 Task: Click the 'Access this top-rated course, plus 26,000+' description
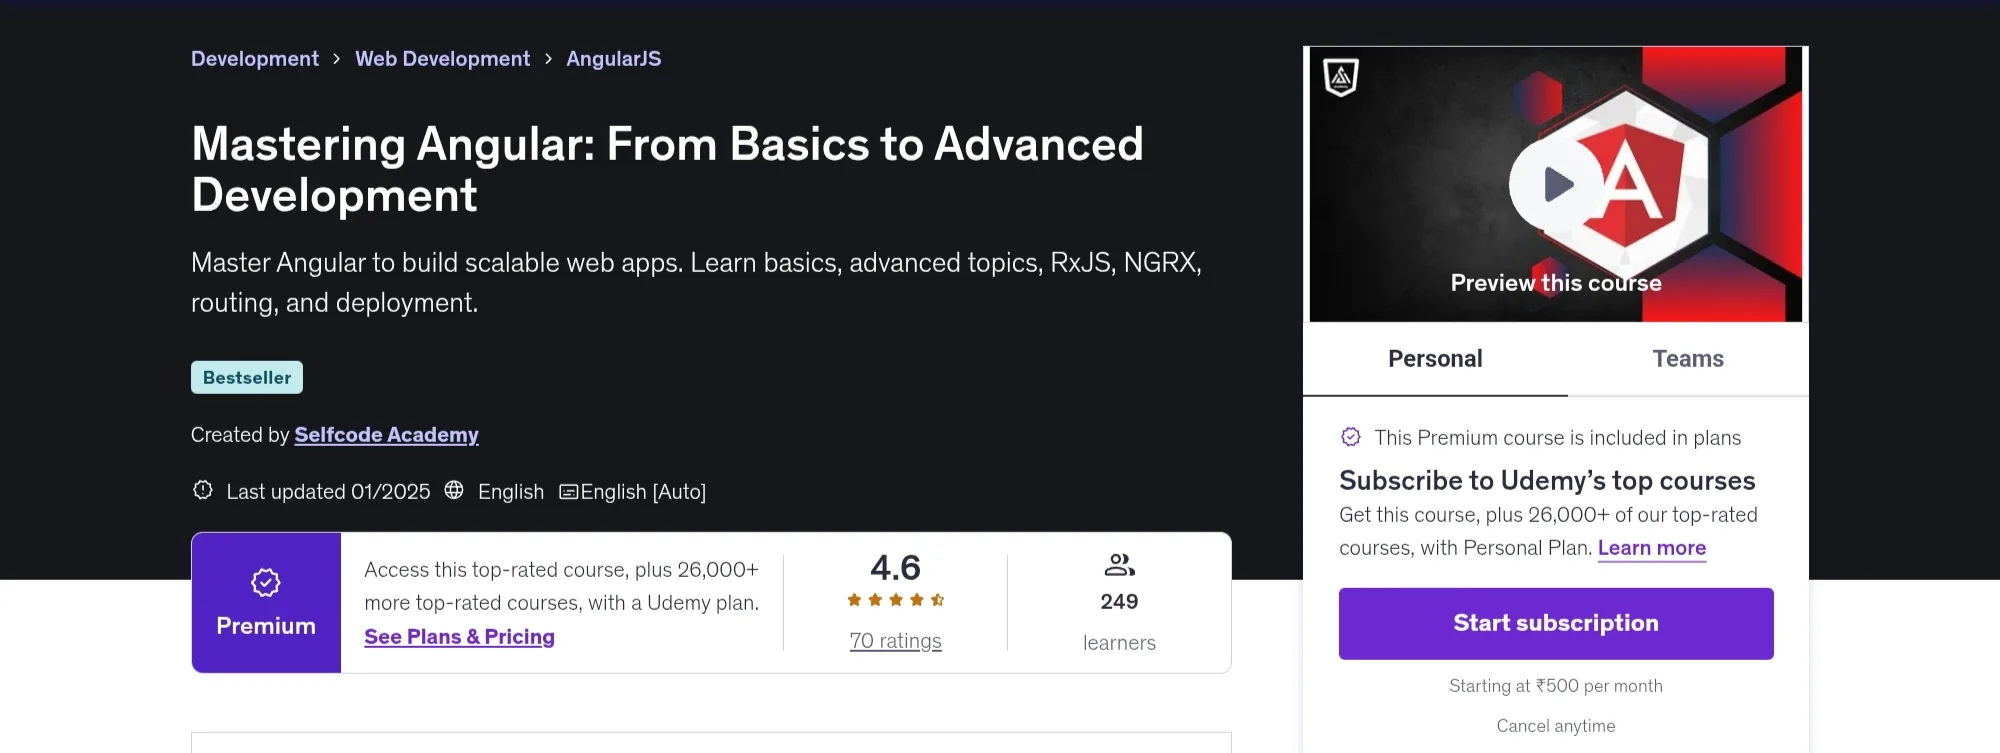561,586
